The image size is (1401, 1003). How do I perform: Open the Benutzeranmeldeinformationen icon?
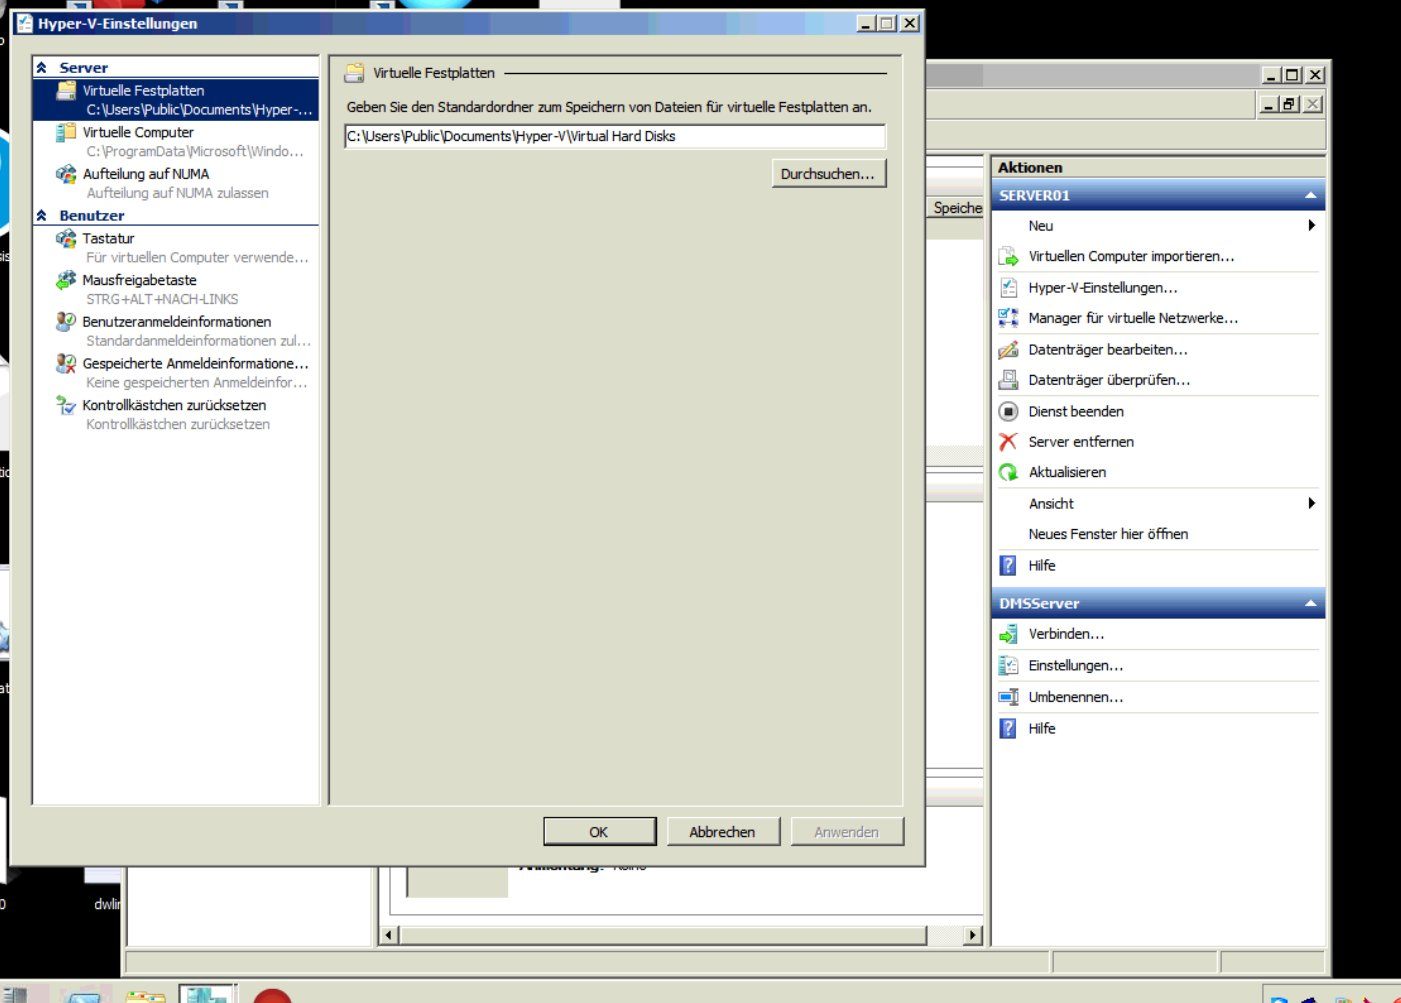coord(66,321)
